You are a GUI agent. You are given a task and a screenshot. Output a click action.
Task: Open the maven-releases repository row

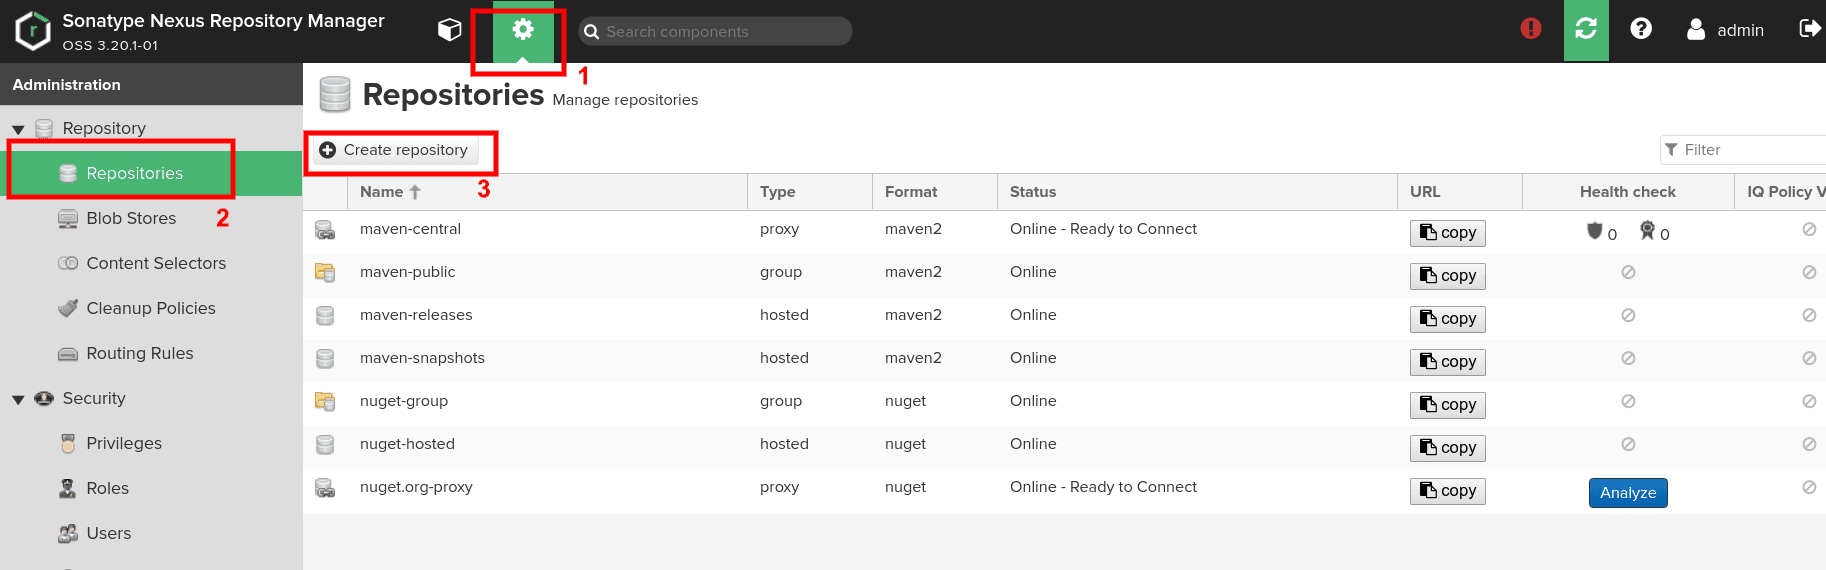1064,318
